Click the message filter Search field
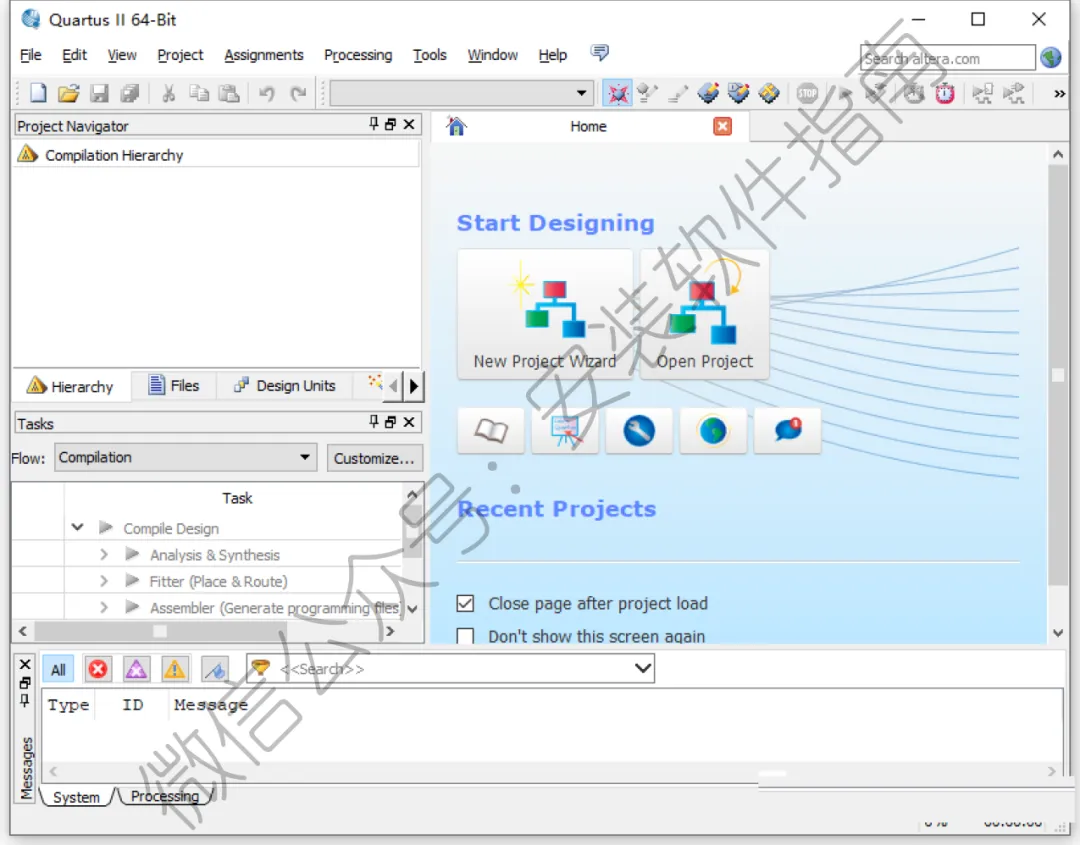Viewport: 1080px width, 845px height. click(451, 668)
